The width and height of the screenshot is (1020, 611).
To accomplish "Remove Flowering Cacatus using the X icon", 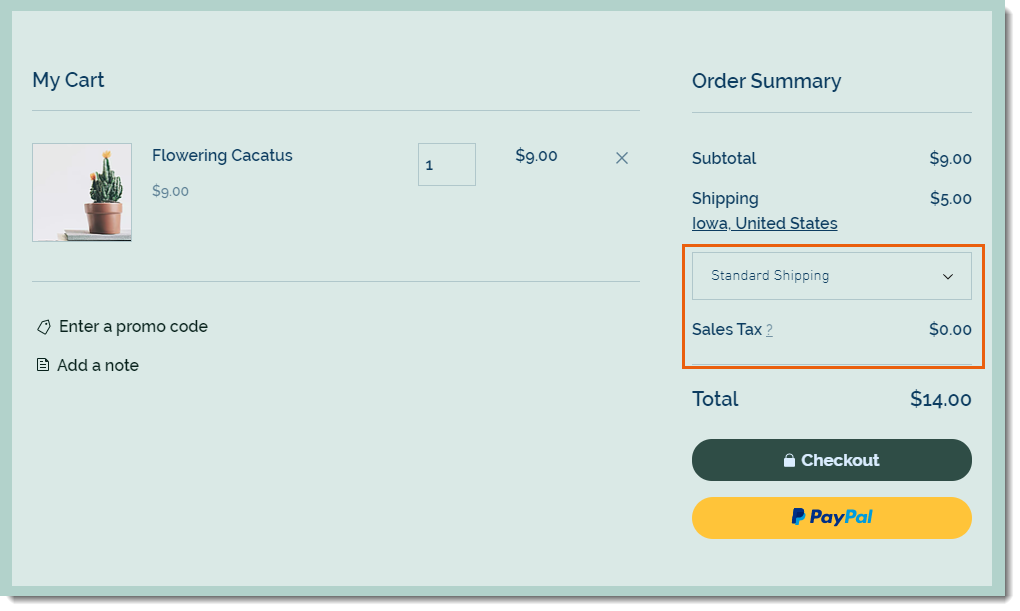I will (x=622, y=158).
